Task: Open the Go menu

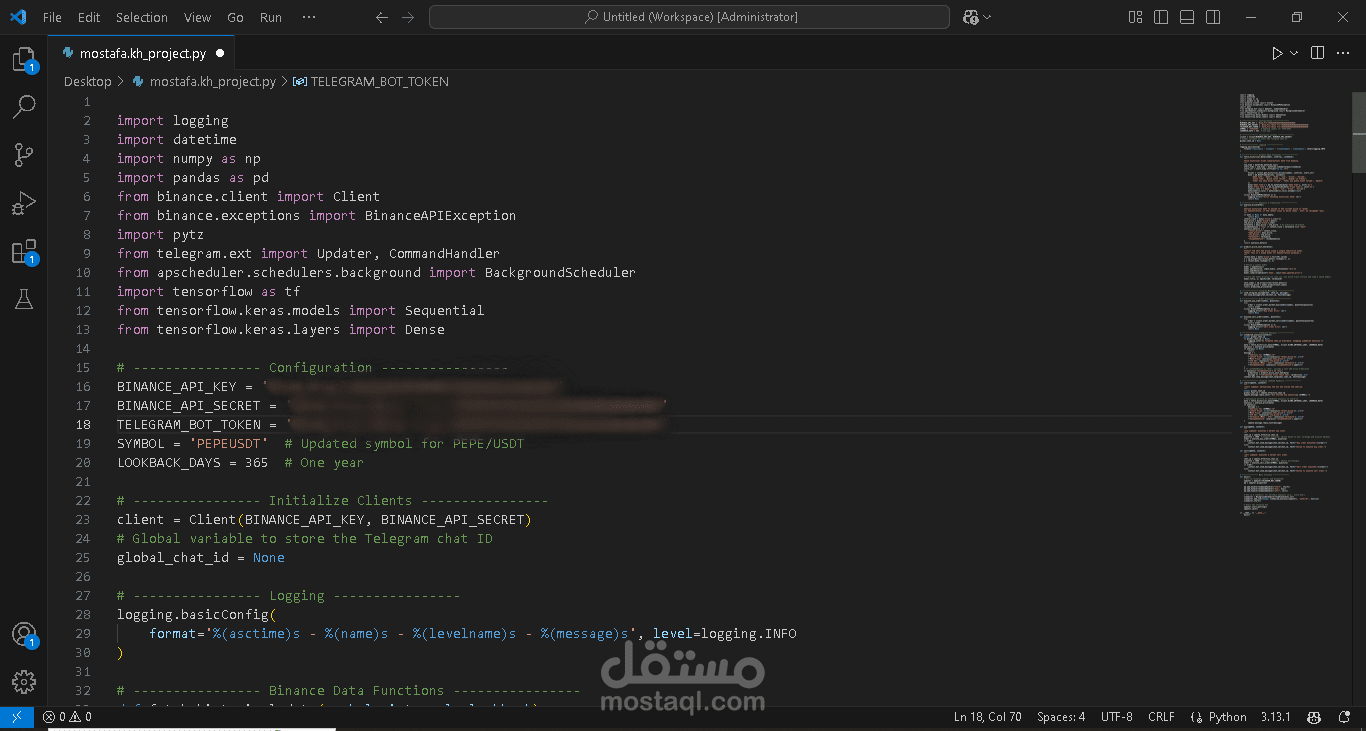Action: [235, 17]
